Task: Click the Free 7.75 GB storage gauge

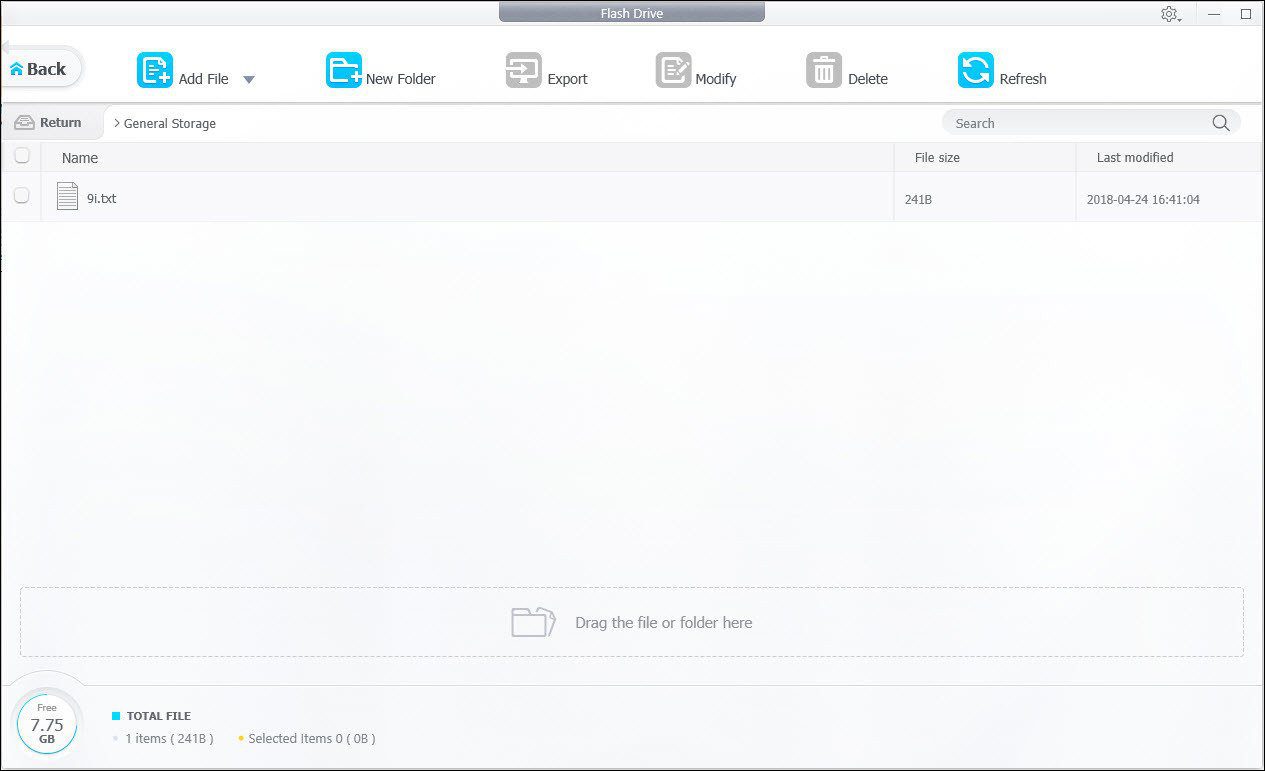Action: [47, 724]
